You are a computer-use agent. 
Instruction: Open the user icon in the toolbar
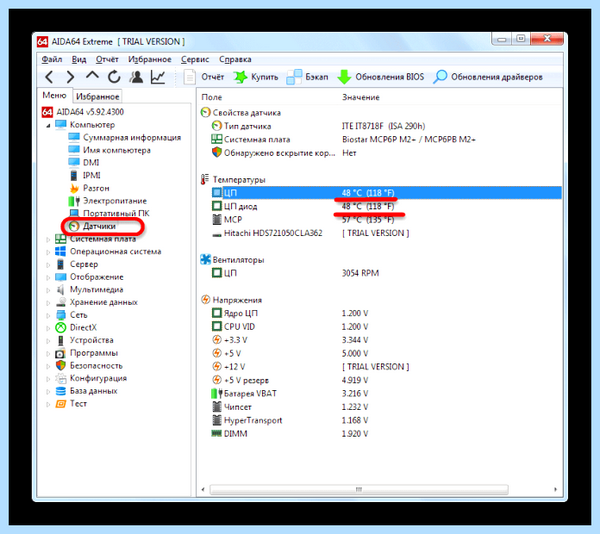click(x=136, y=77)
